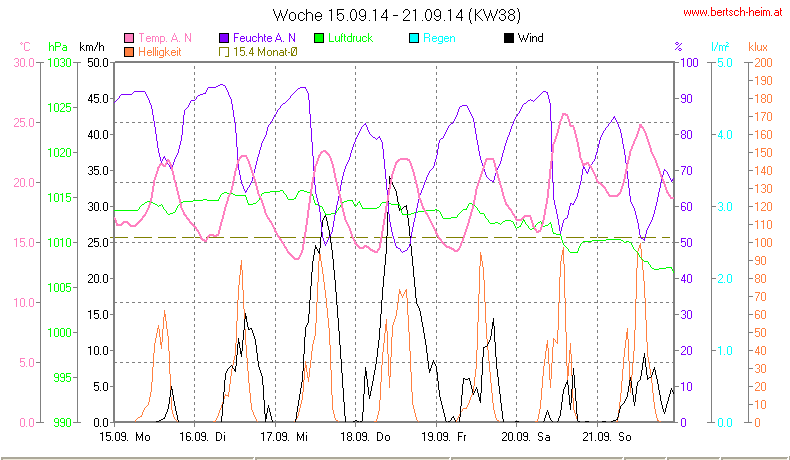Click the 5.0 value on the l/m² axis
The height and width of the screenshot is (460, 790).
tap(725, 62)
